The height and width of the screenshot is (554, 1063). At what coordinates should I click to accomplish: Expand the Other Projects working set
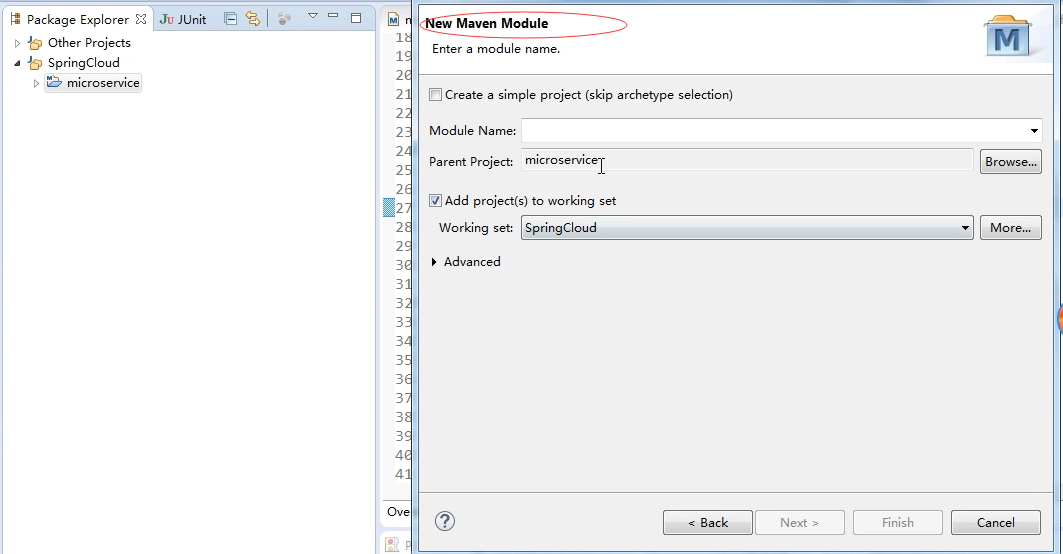tap(18, 43)
